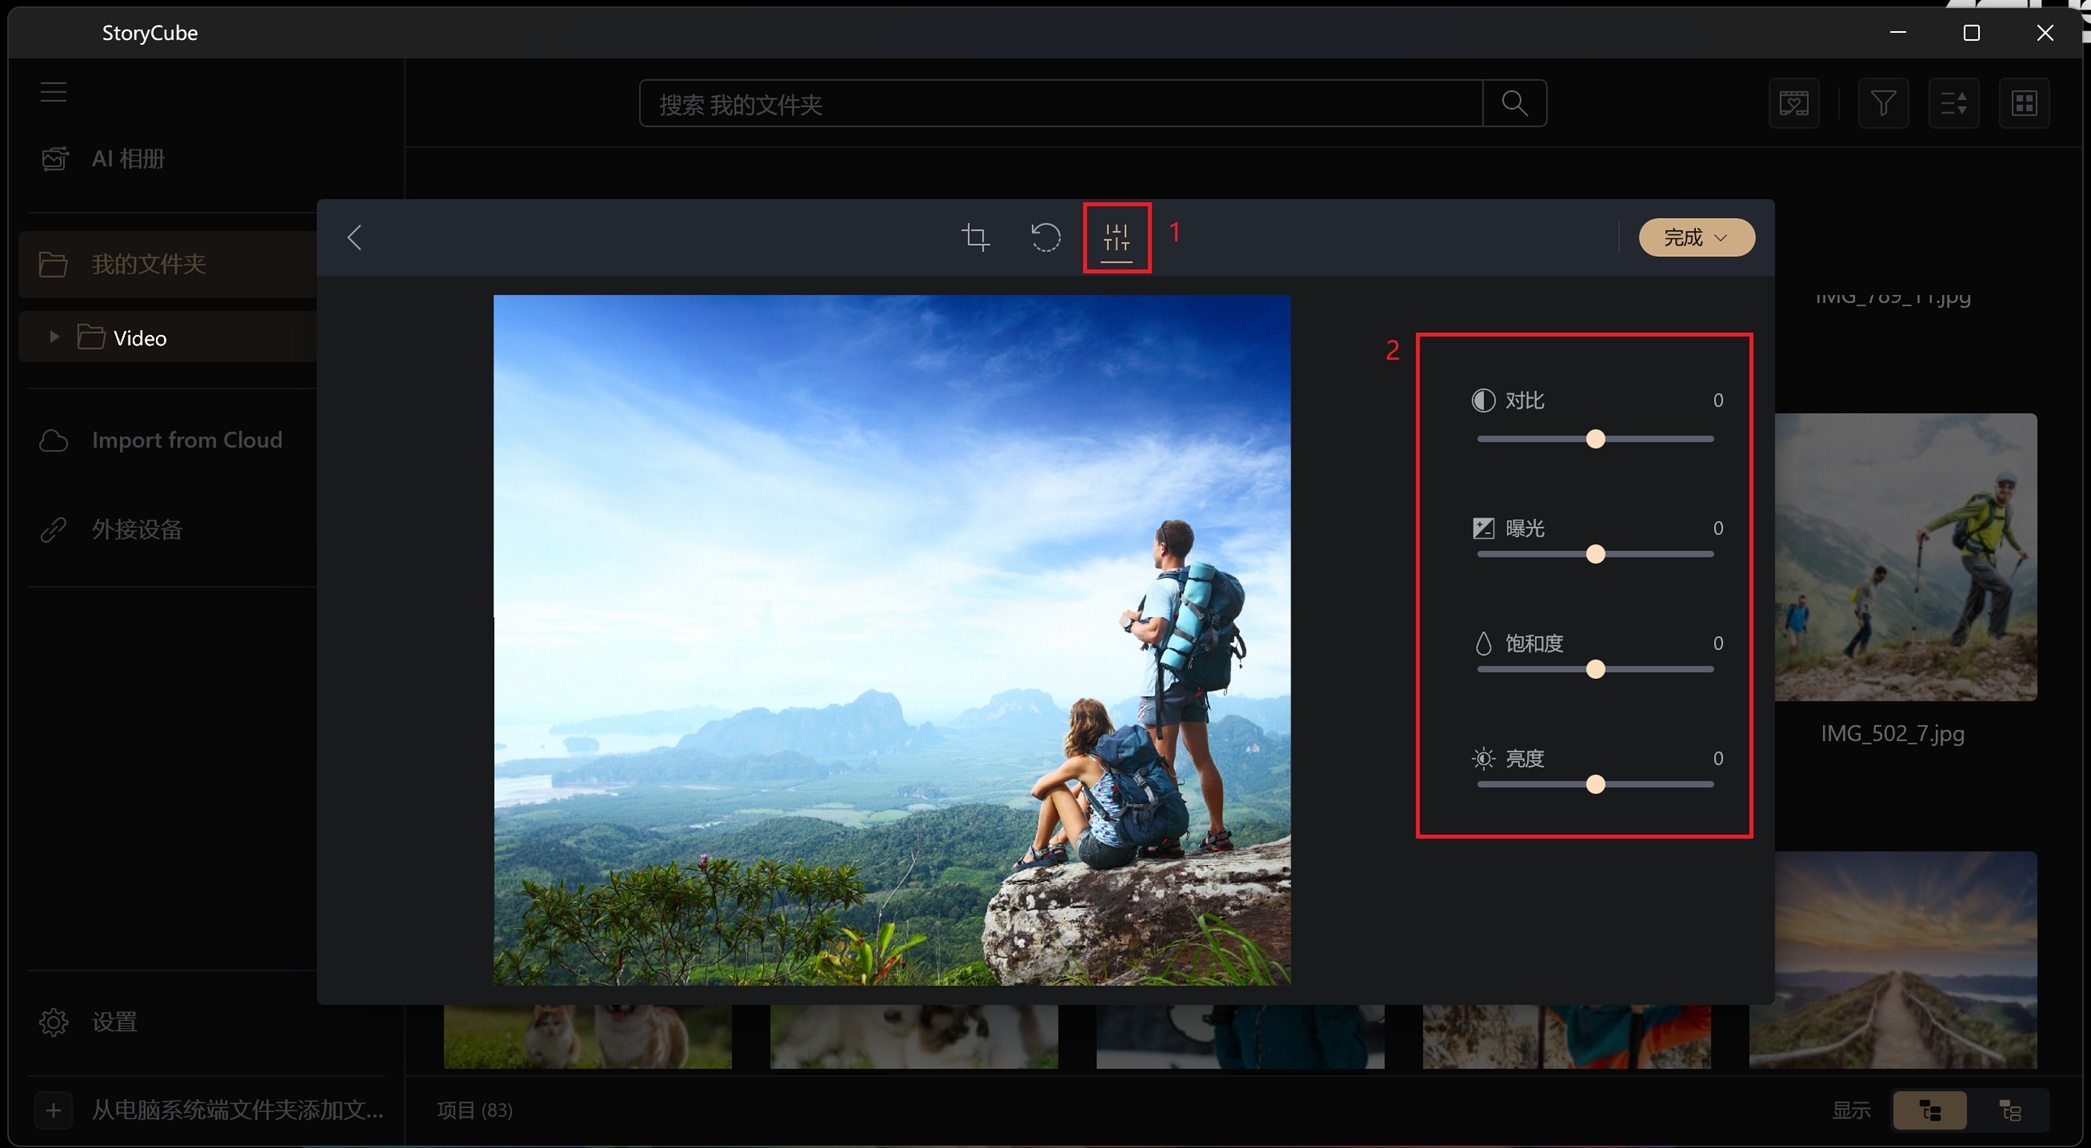
Task: Click the brightness sun icon
Action: tap(1483, 759)
